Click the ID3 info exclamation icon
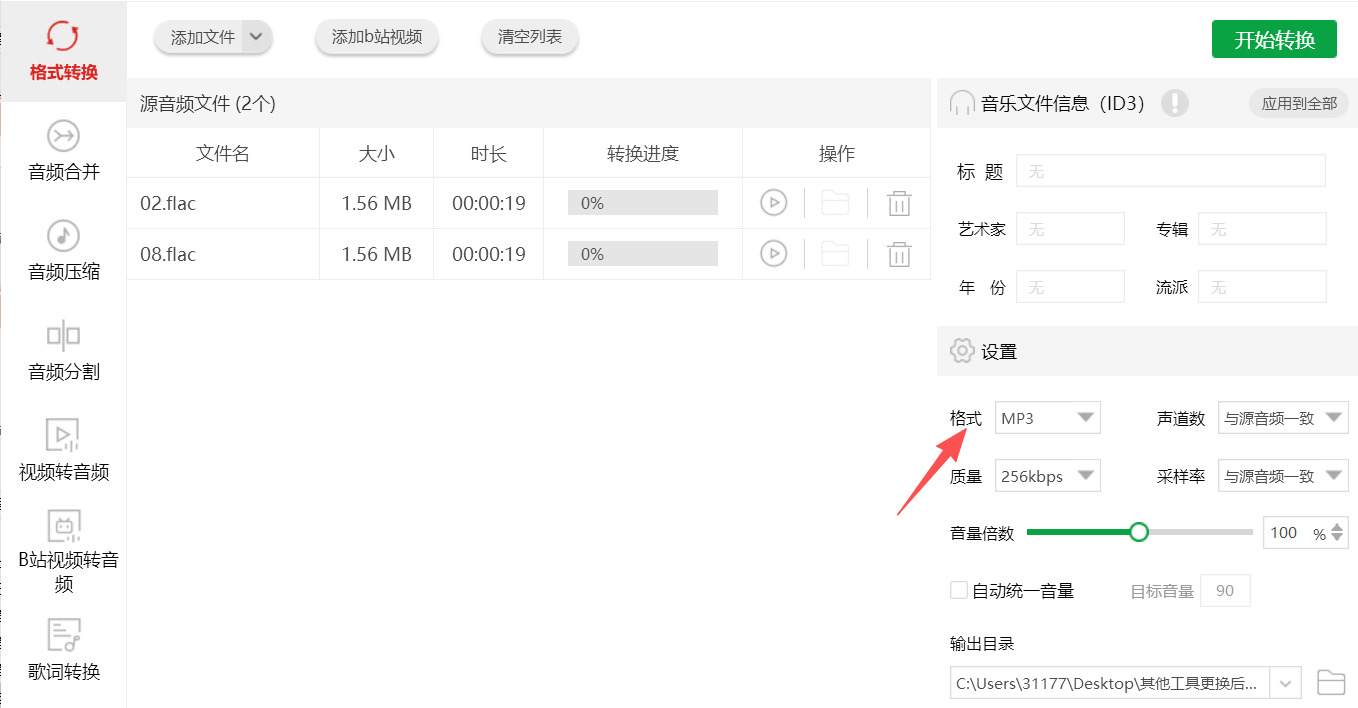The height and width of the screenshot is (708, 1358). point(1175,103)
